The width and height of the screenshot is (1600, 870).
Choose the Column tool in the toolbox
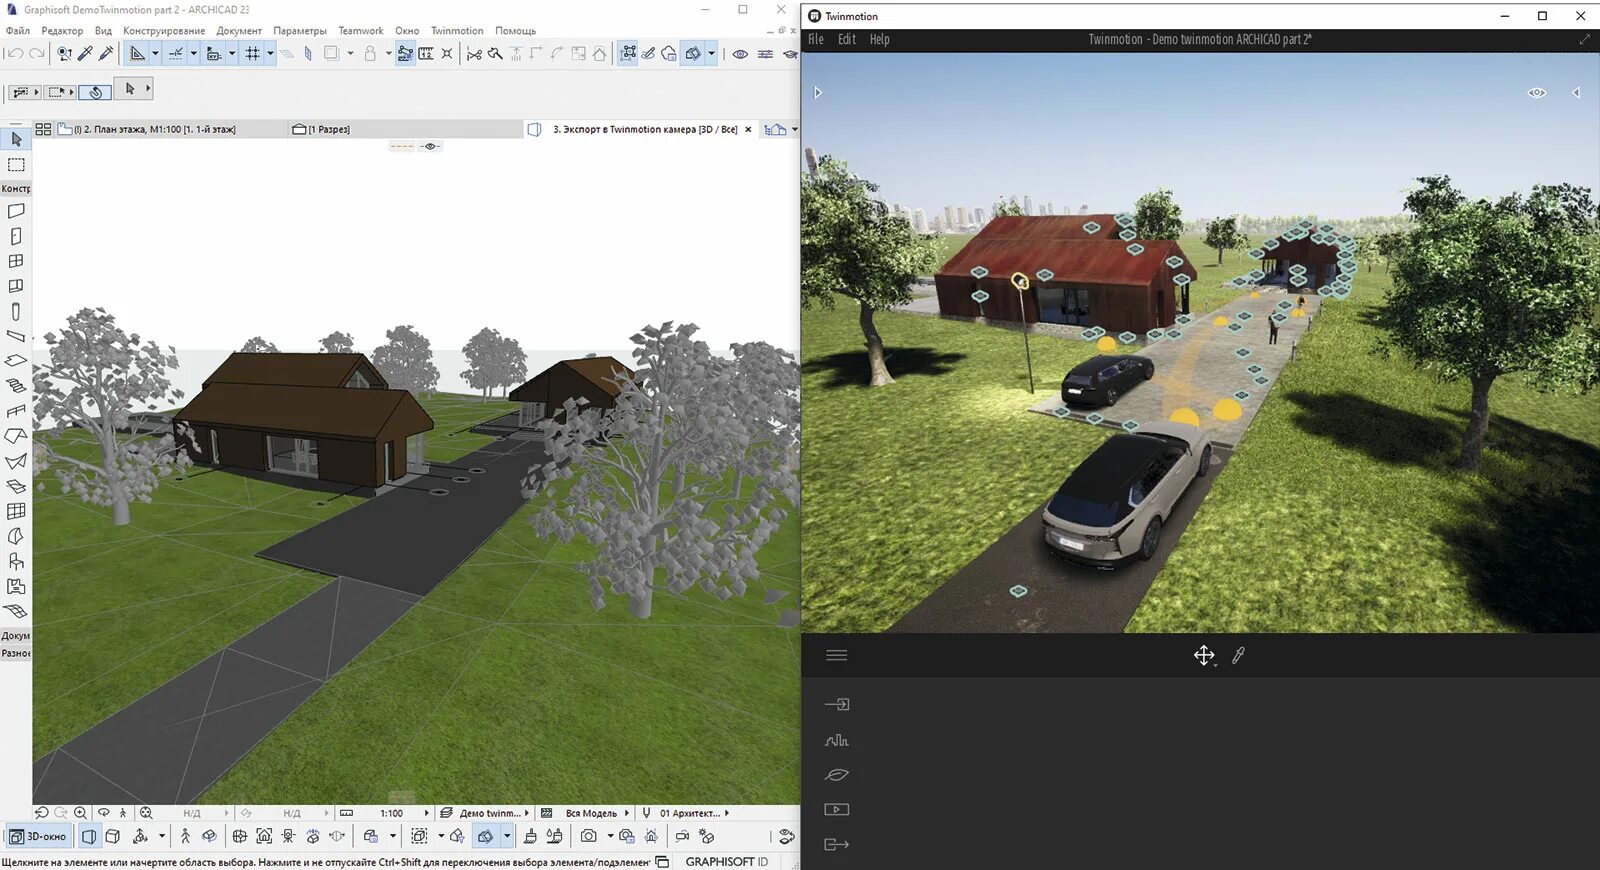(16, 311)
